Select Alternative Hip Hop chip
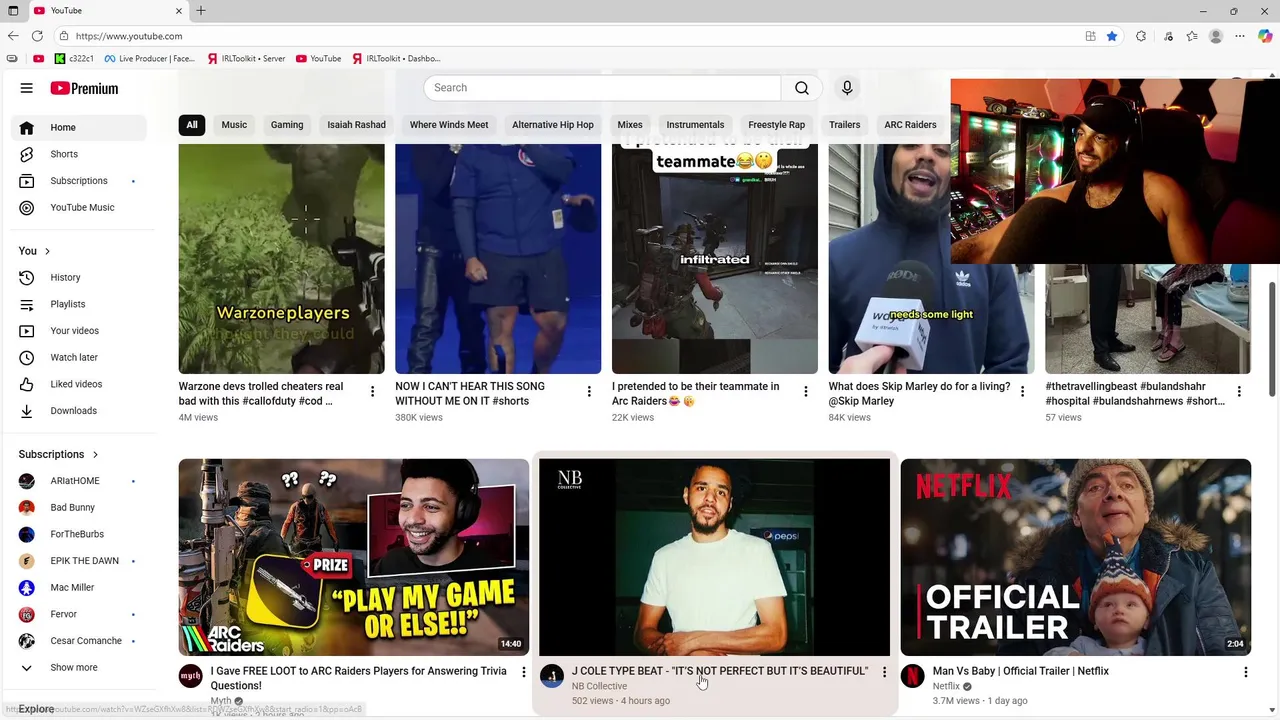The height and width of the screenshot is (720, 1280). (x=553, y=125)
